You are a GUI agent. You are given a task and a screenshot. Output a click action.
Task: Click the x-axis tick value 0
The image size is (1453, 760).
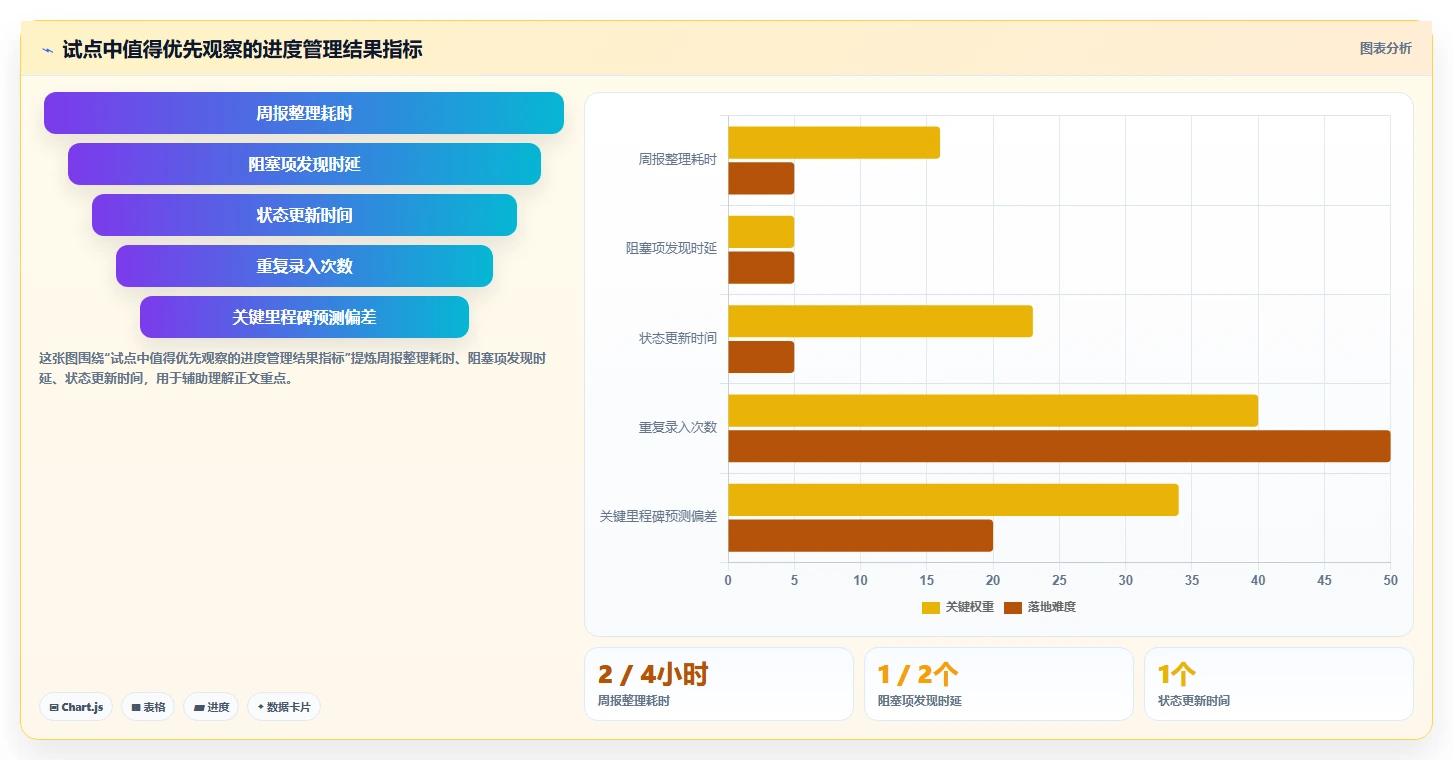[x=728, y=580]
